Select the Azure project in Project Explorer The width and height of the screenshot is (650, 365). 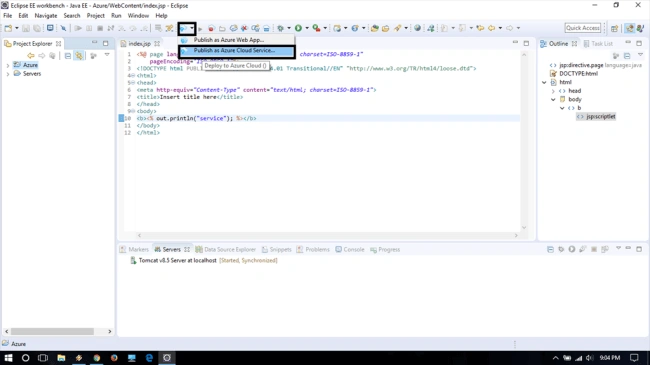30,65
